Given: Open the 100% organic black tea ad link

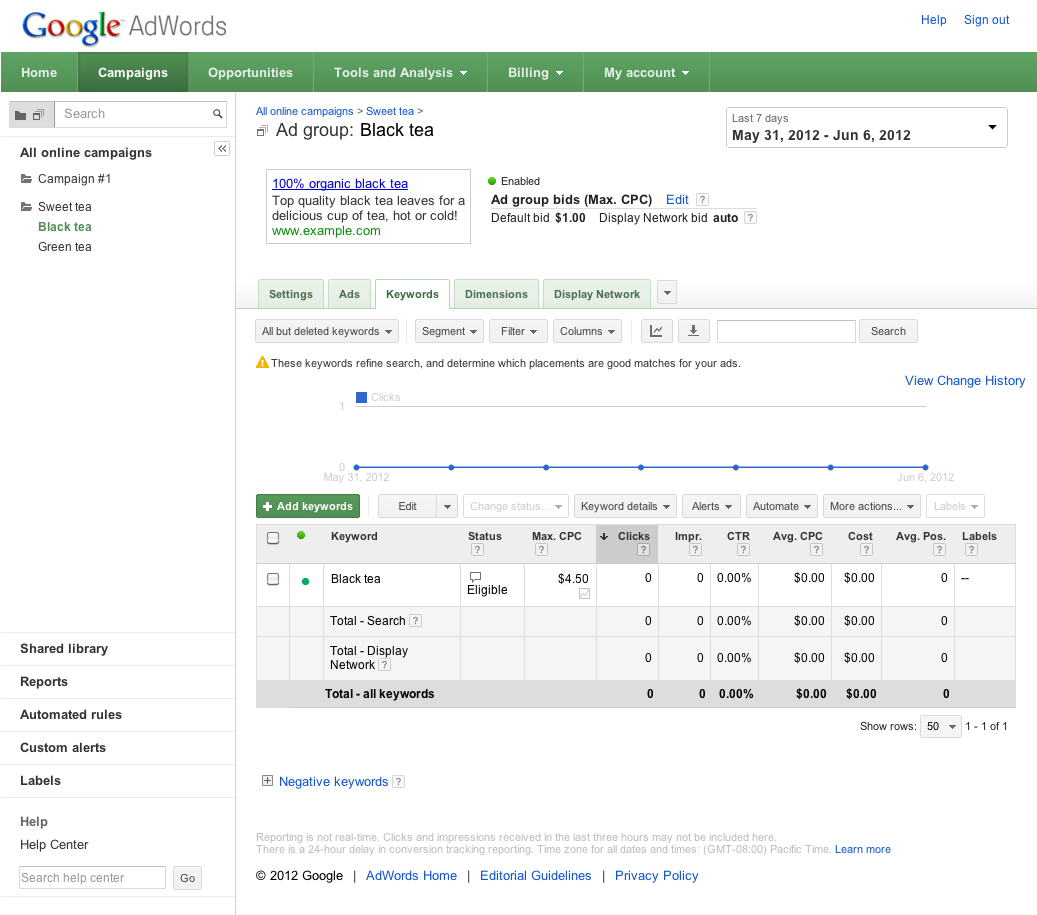Looking at the screenshot, I should pyautogui.click(x=340, y=184).
